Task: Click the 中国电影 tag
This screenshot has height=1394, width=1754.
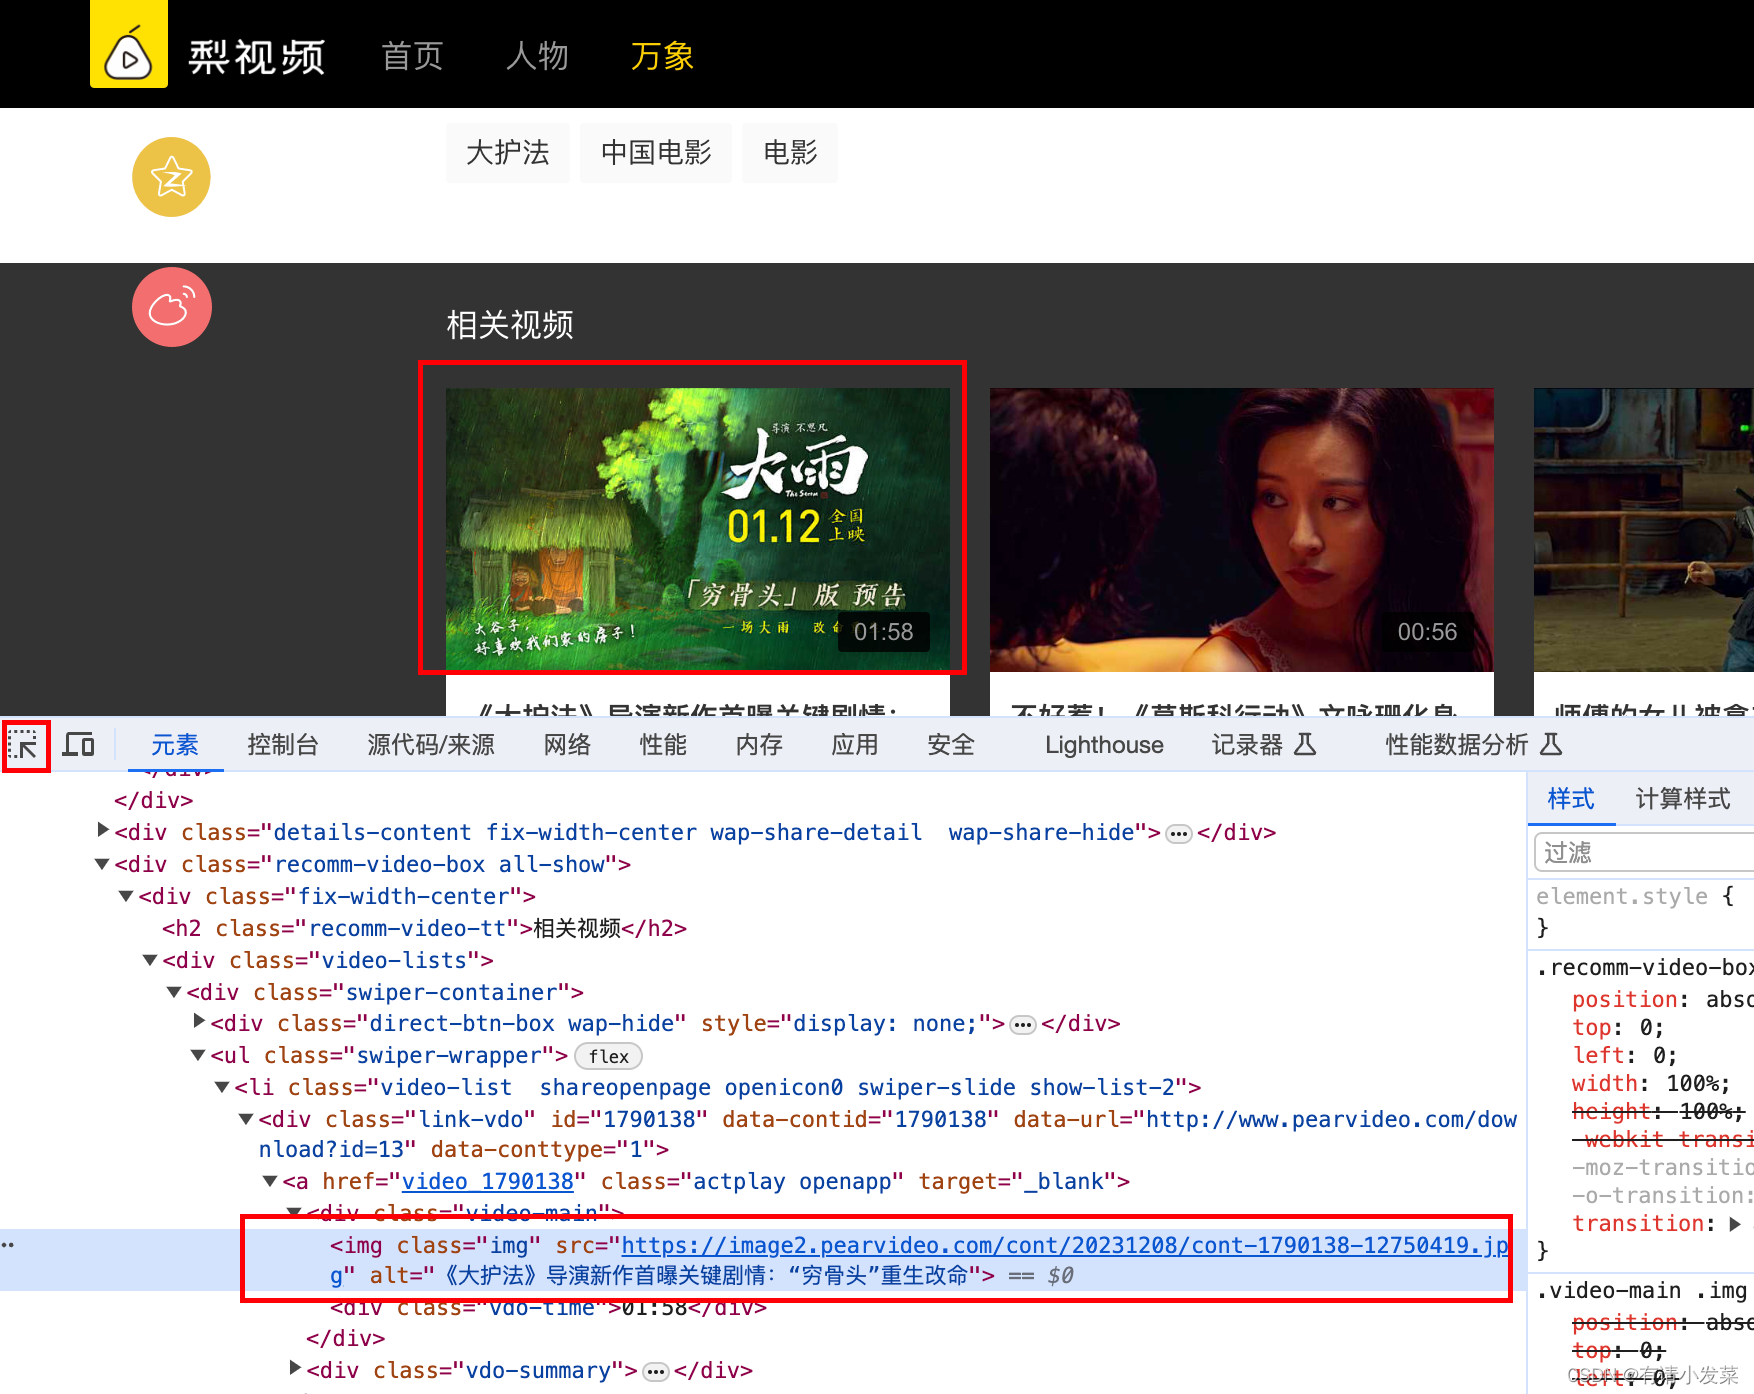Action: (x=656, y=153)
